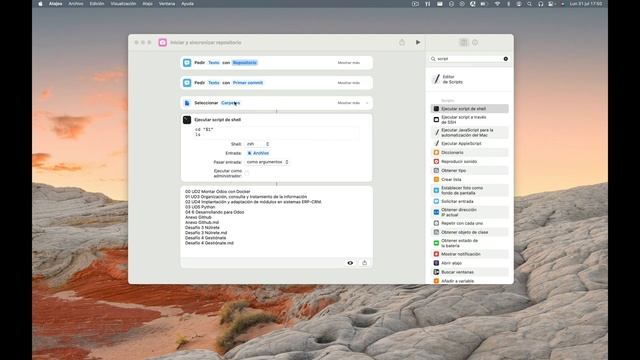
Task: Add the 'Solicitar entrada' action
Action: point(469,201)
